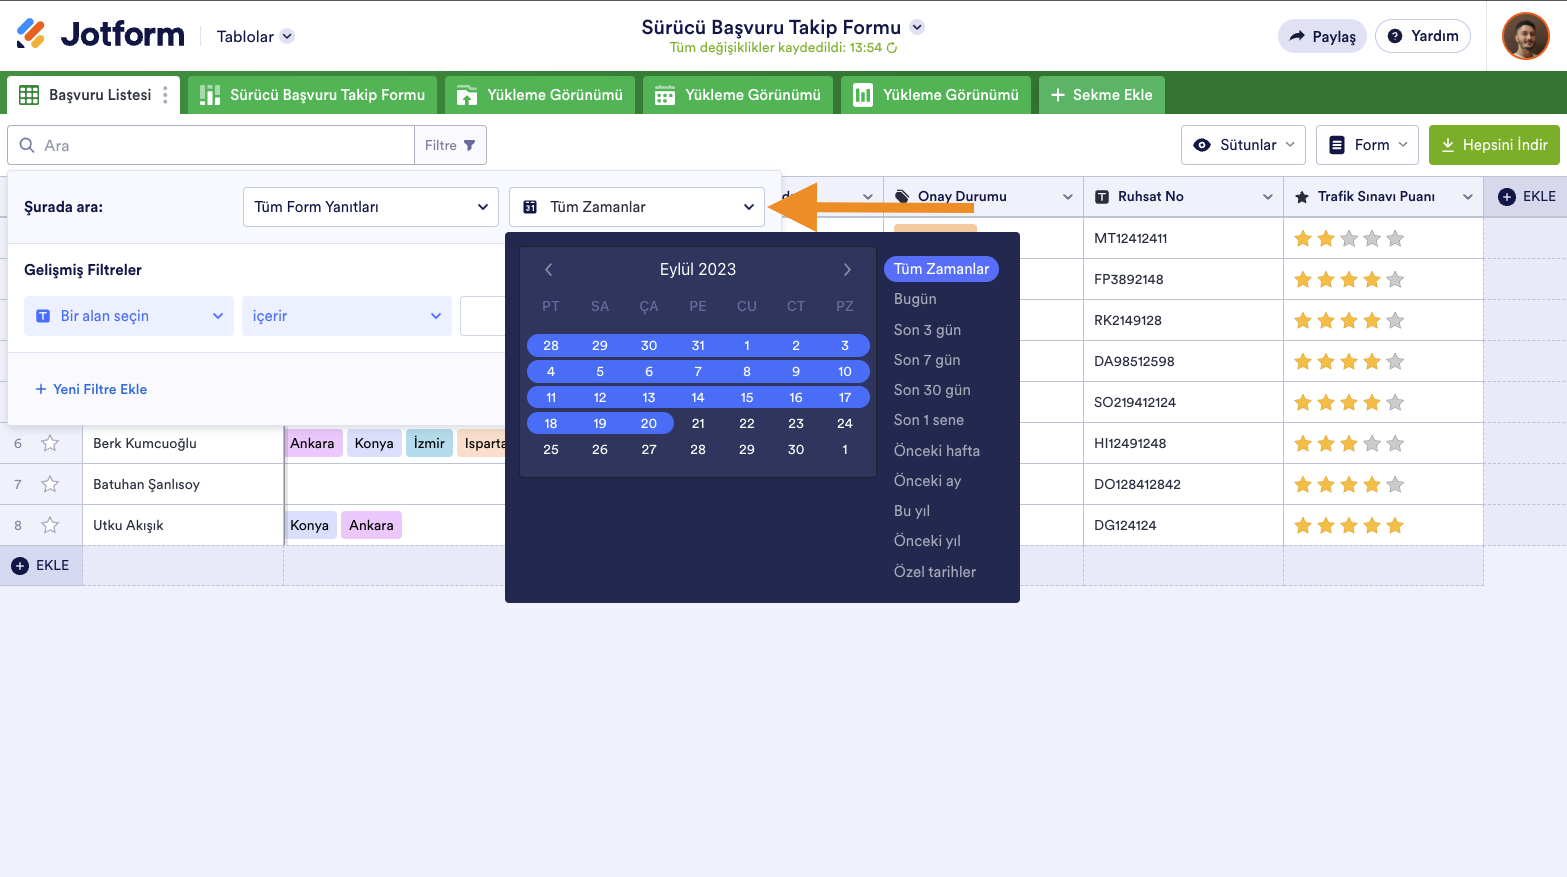Set fourth star rating for HI12491248 row
The width and height of the screenshot is (1567, 877).
(1372, 443)
